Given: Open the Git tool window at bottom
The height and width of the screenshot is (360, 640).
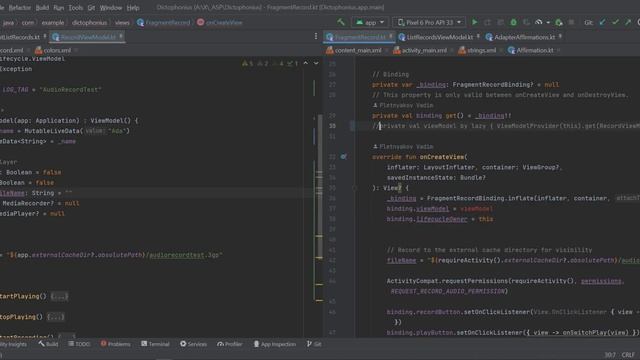Looking at the screenshot, I should (314, 344).
